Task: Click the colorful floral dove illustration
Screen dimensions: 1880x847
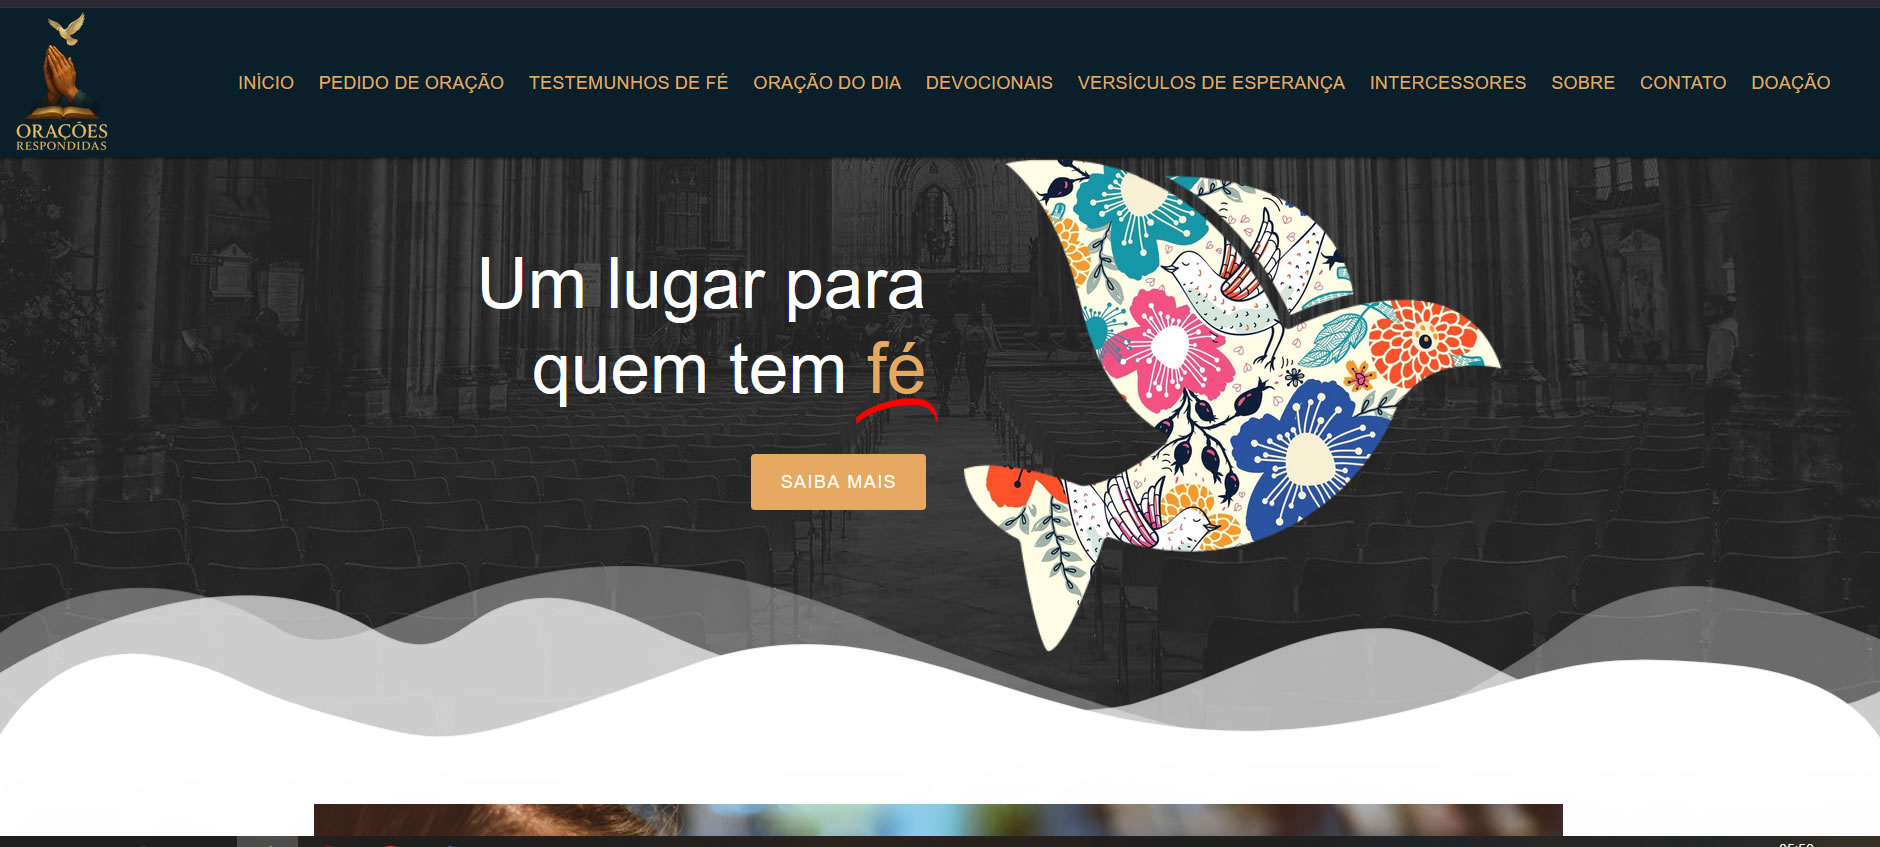Action: coord(1230,400)
